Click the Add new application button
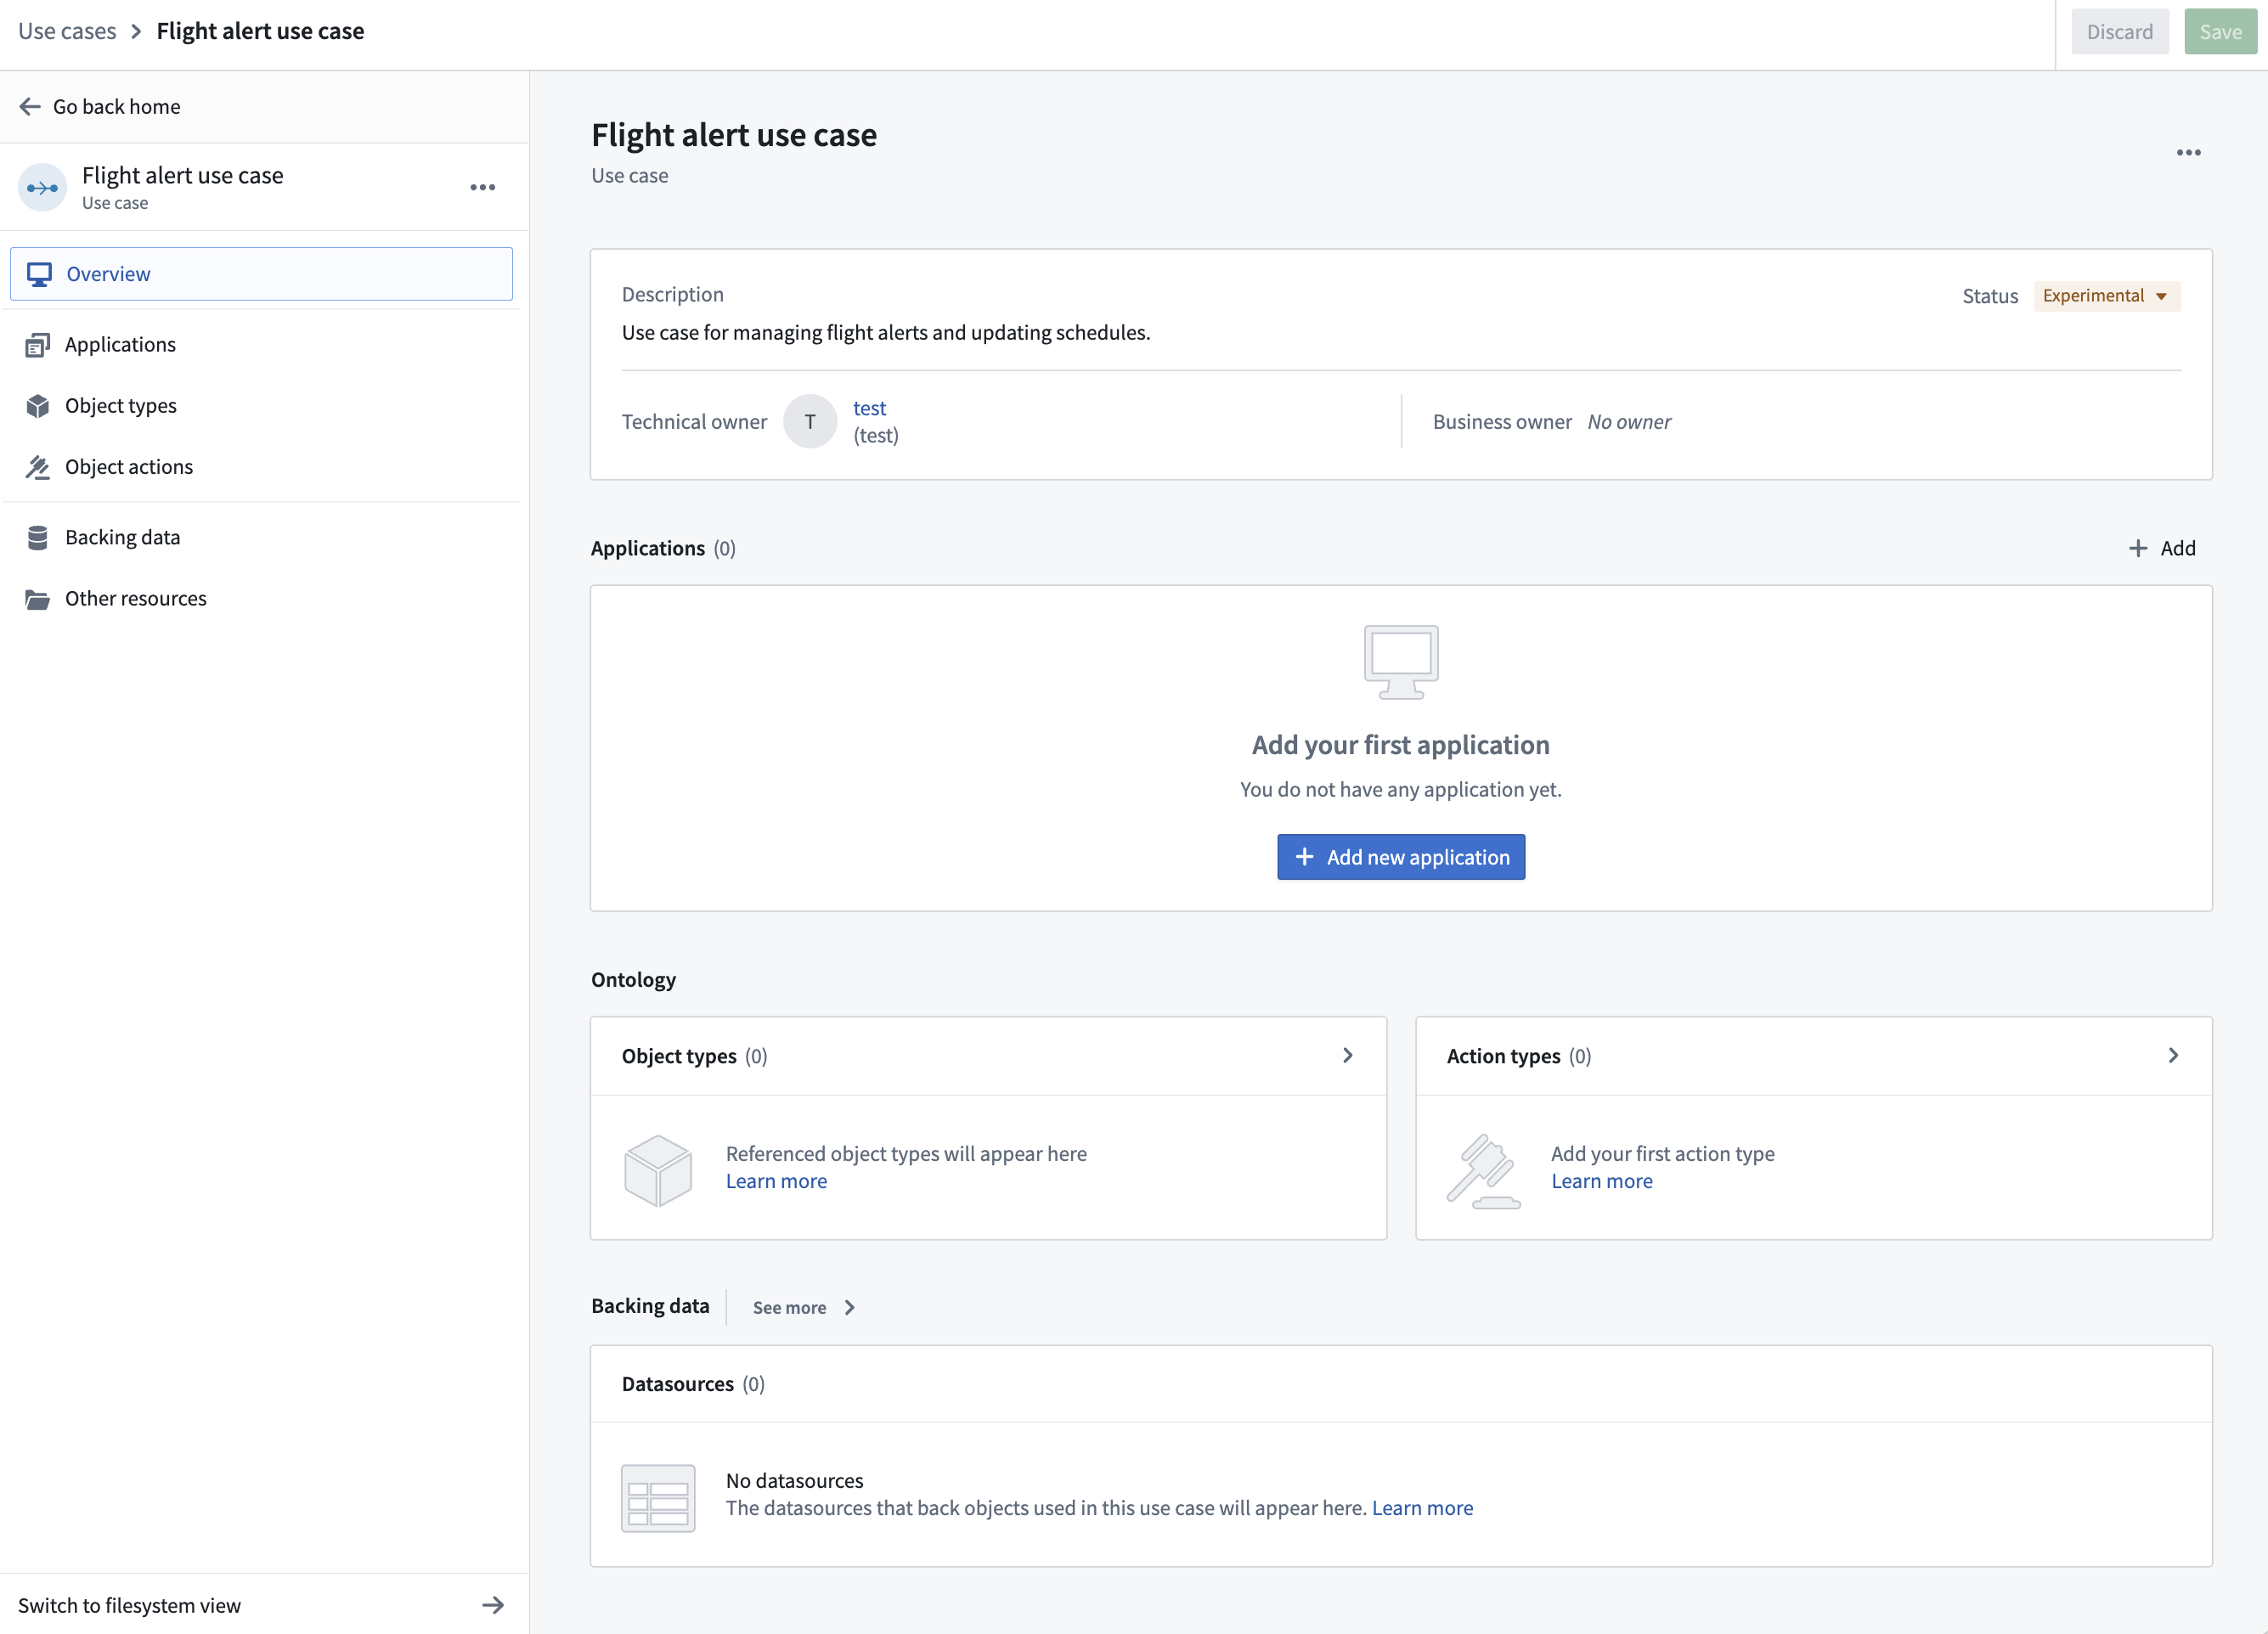The image size is (2268, 1634). click(1401, 857)
